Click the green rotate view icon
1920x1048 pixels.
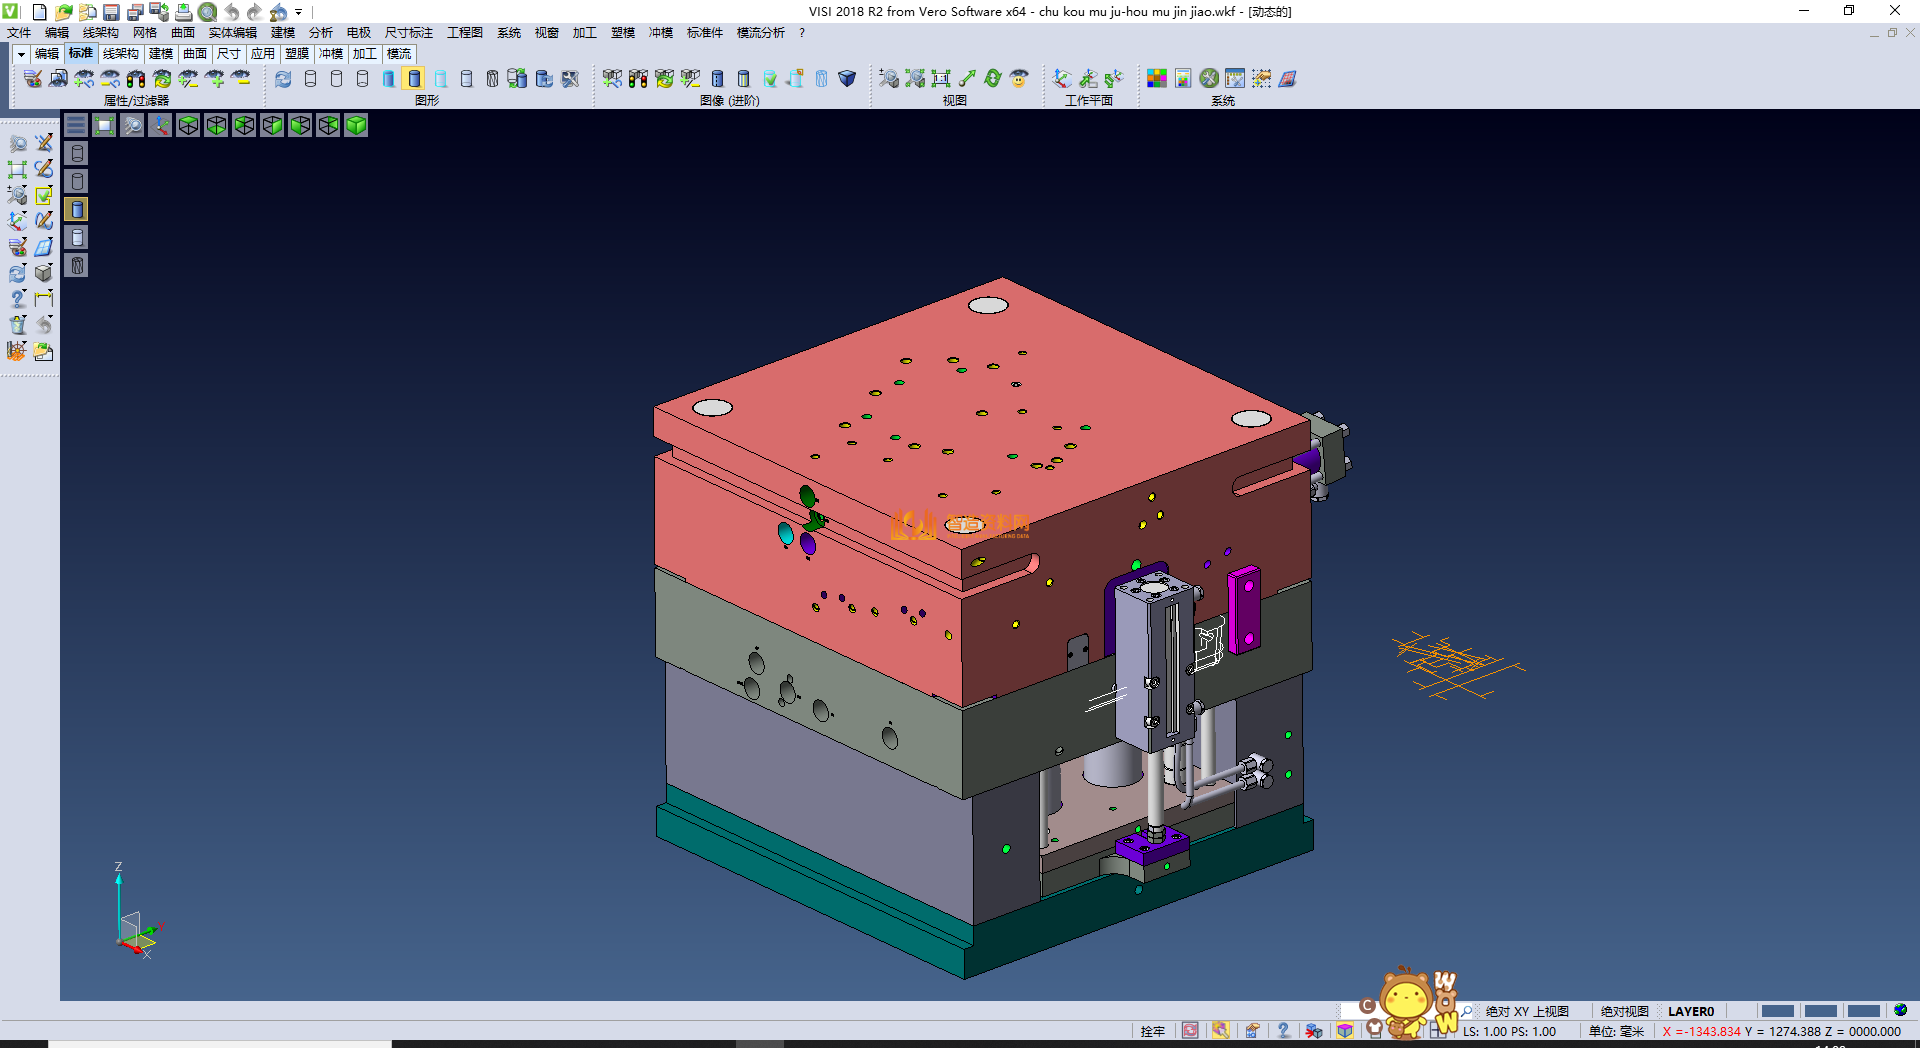tap(992, 78)
